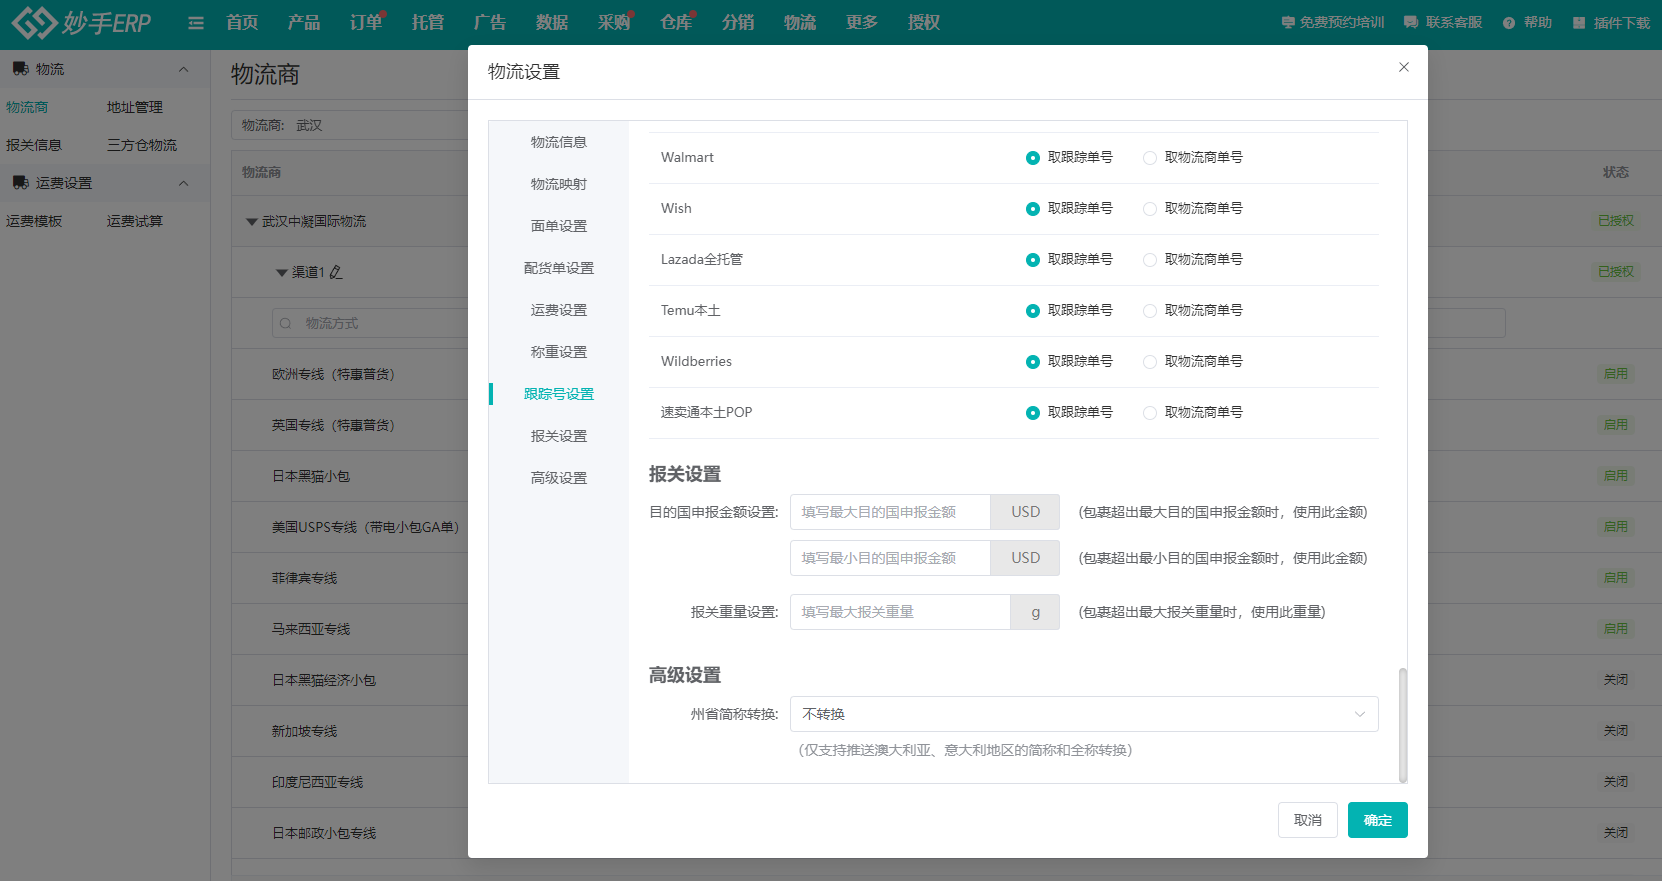Switch to 配货单设置 tab in dialog
1662x881 pixels.
coord(559,268)
